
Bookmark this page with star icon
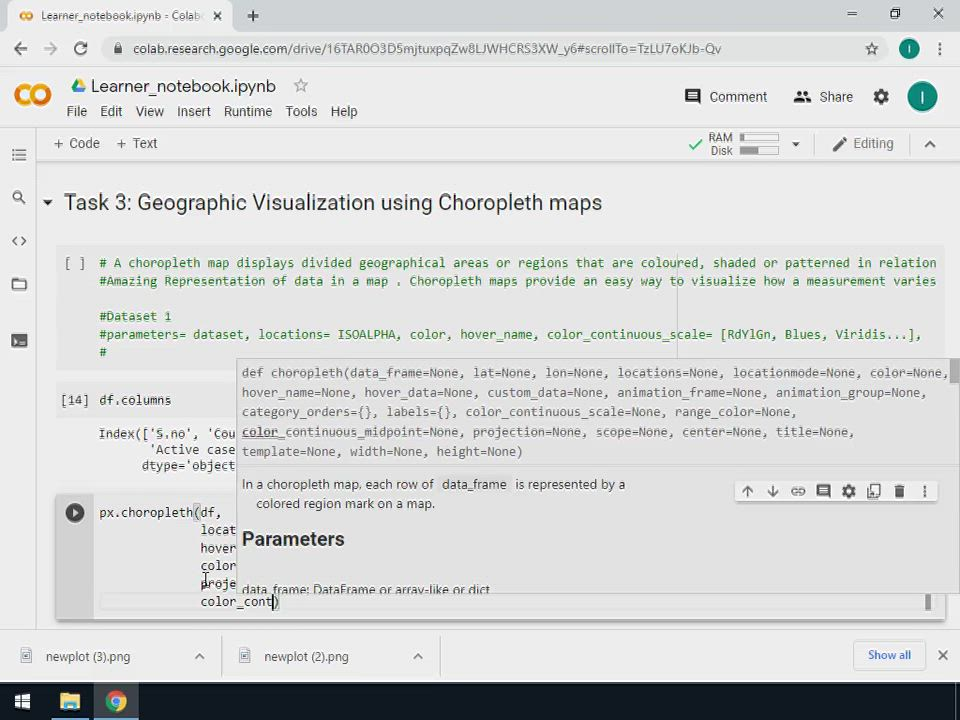click(872, 49)
